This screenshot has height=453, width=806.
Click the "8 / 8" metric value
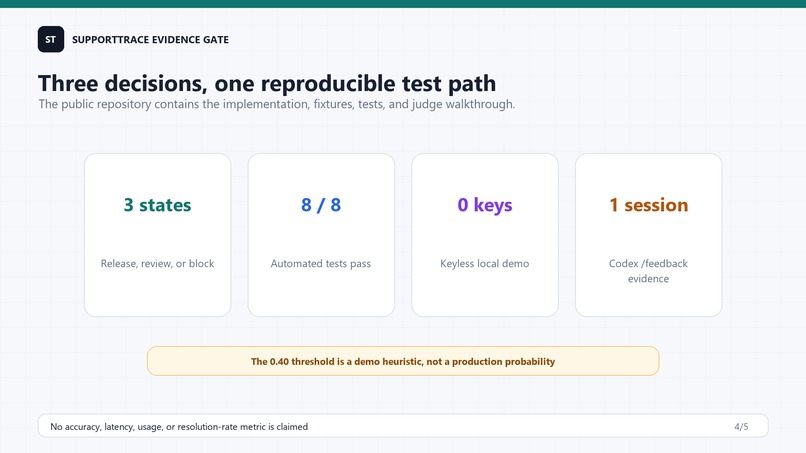[x=321, y=205]
